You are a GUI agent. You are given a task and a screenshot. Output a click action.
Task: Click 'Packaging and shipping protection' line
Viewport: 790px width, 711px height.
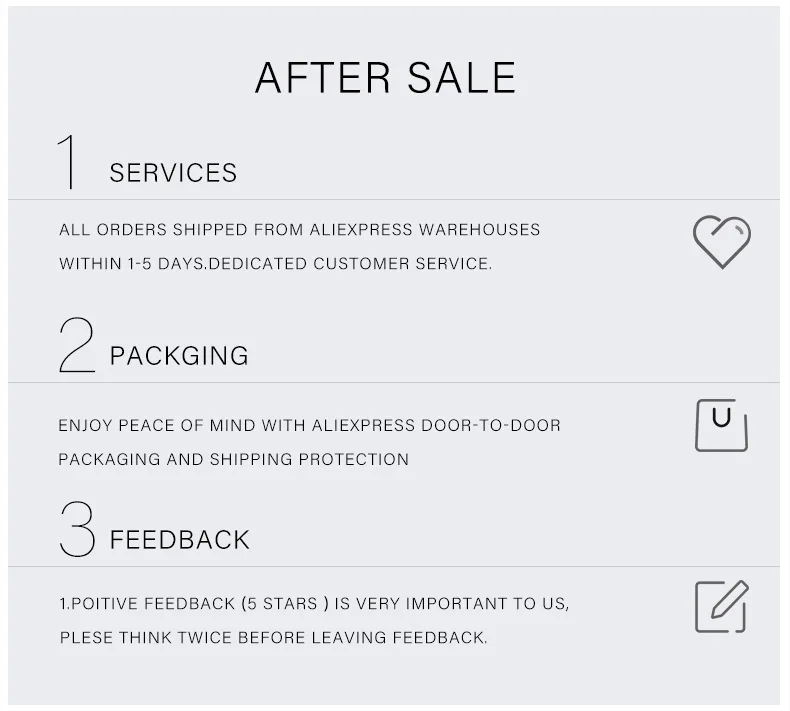click(233, 460)
